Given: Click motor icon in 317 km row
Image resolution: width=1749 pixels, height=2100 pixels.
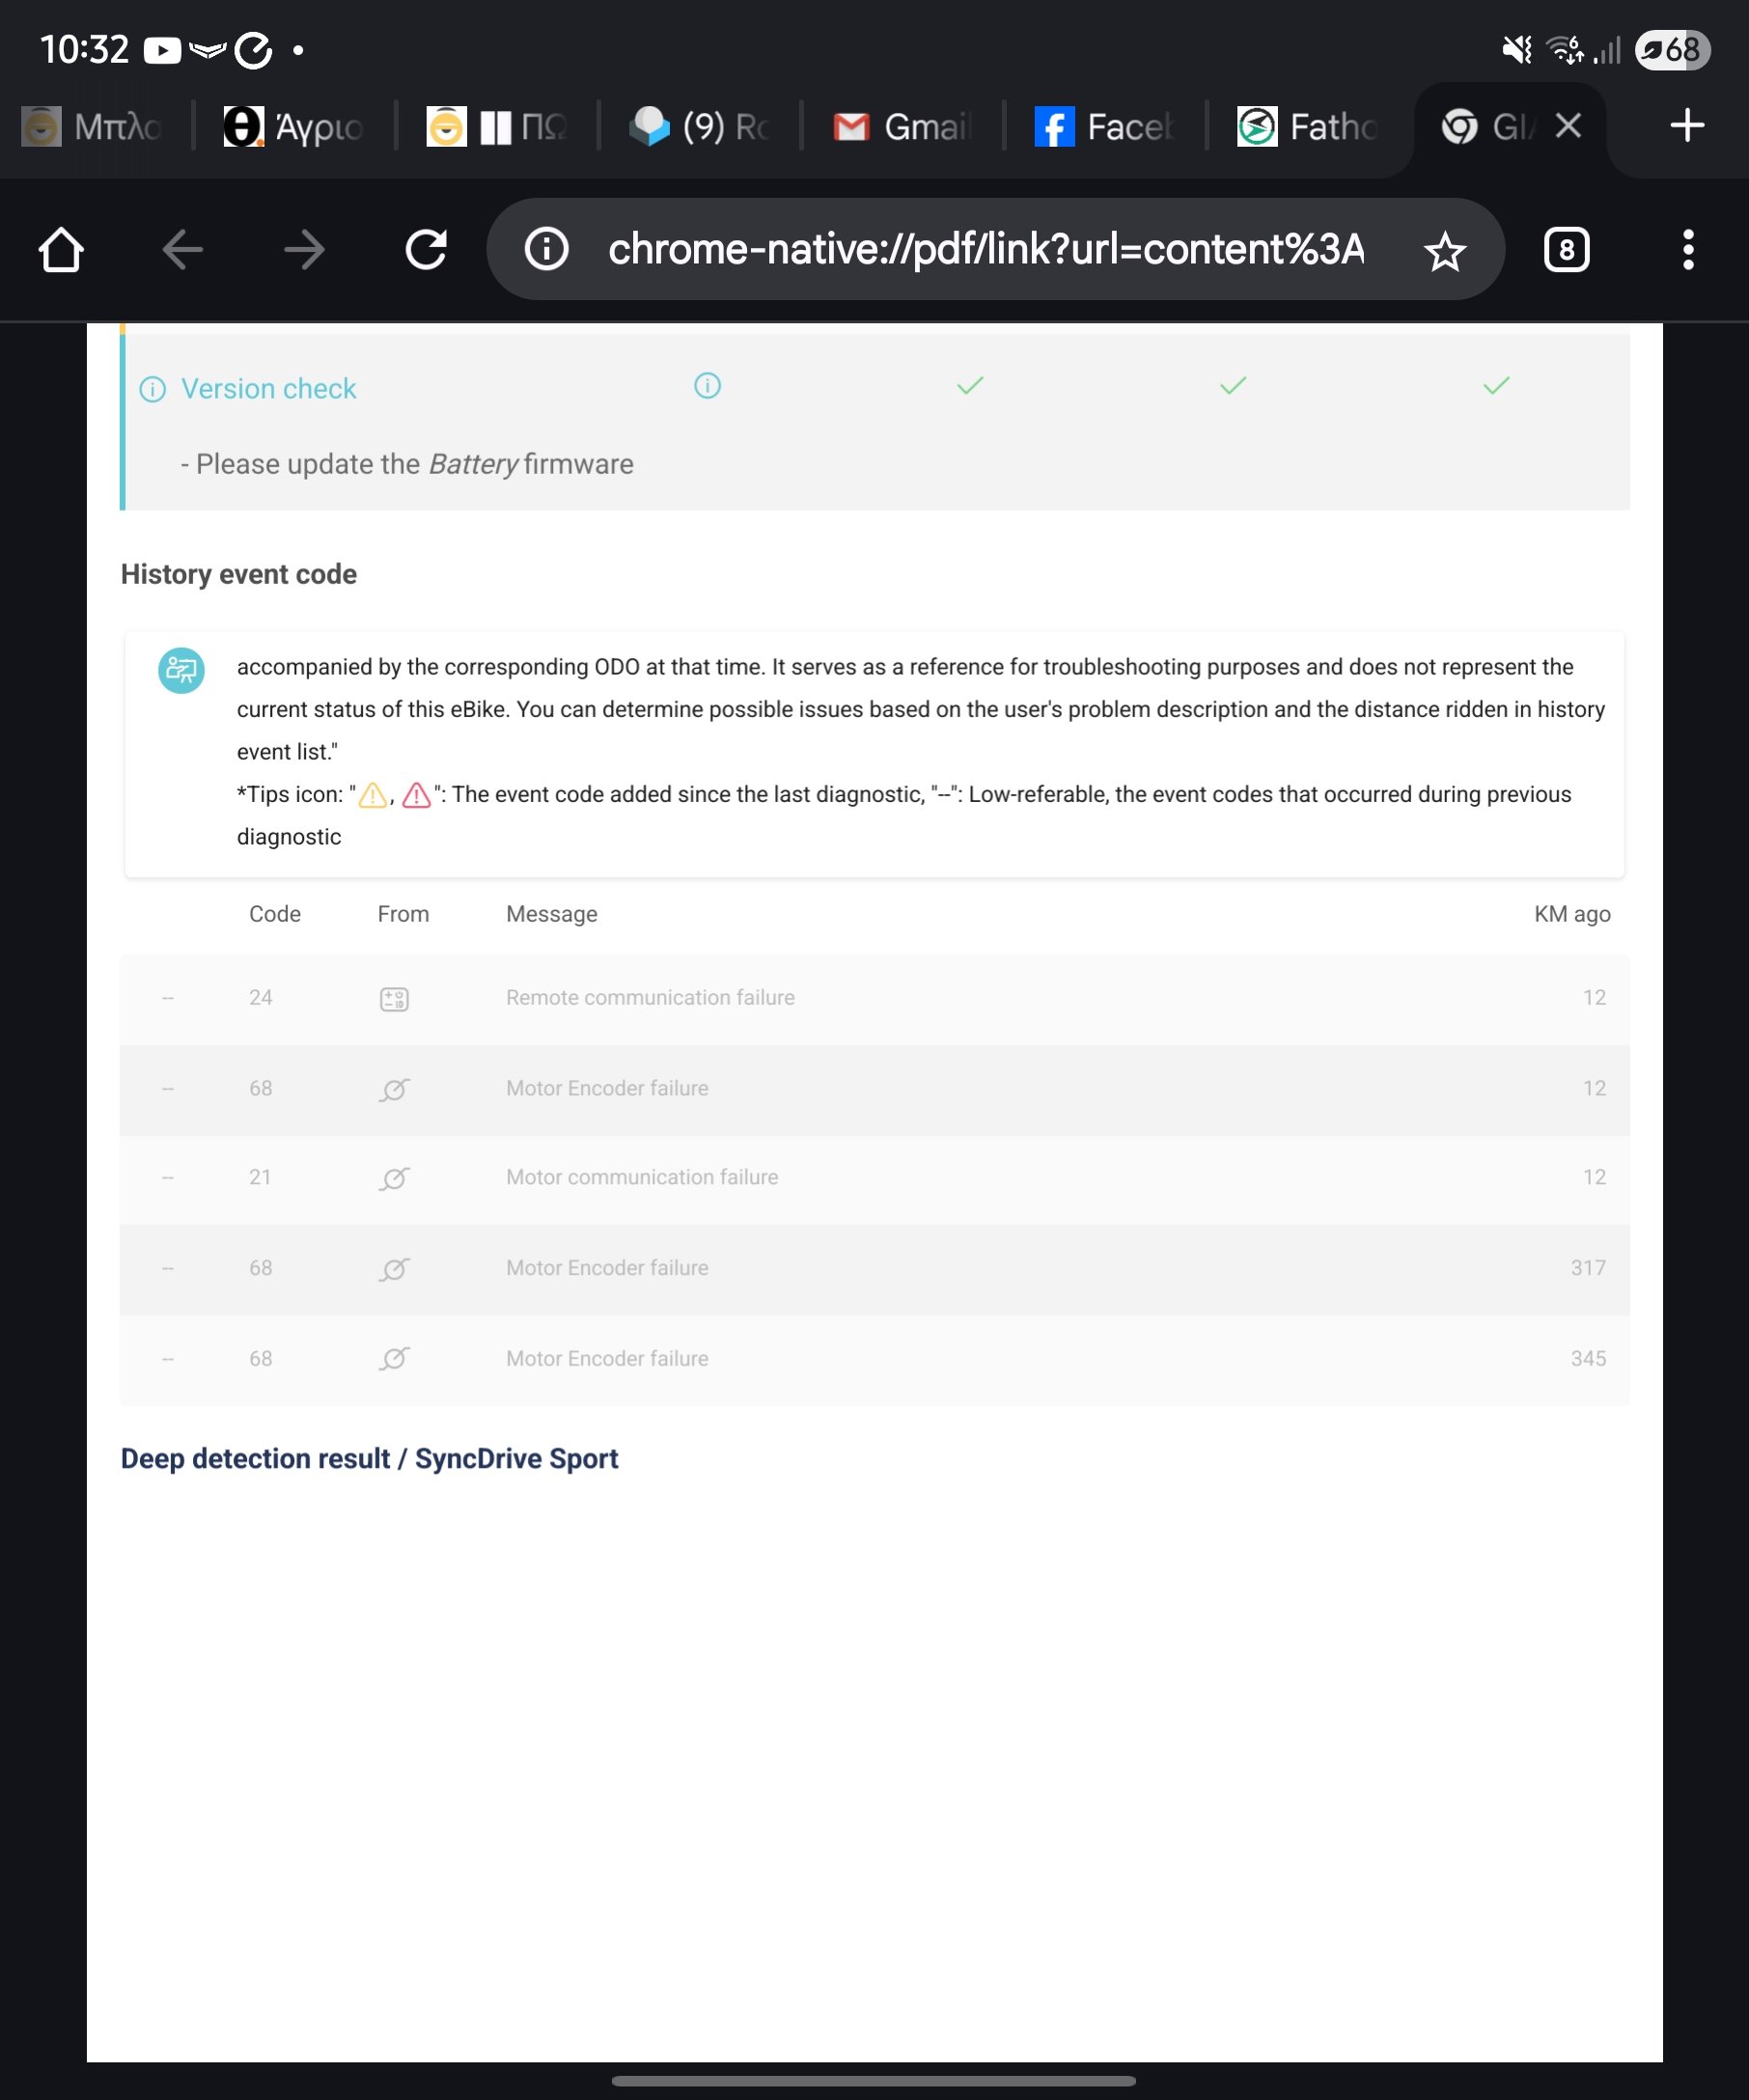Looking at the screenshot, I should [394, 1269].
